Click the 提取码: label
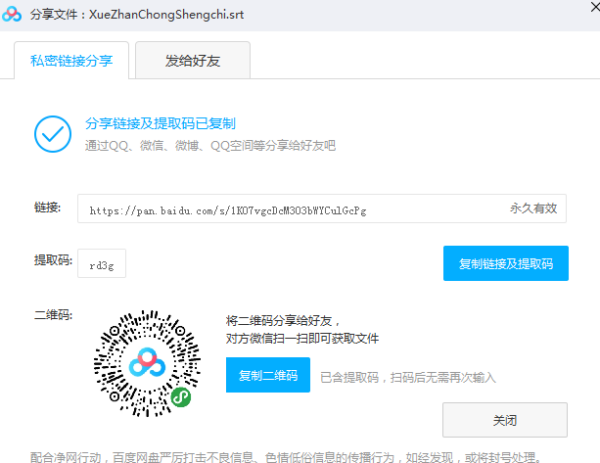Image resolution: width=600 pixels, height=463 pixels. pyautogui.click(x=53, y=260)
